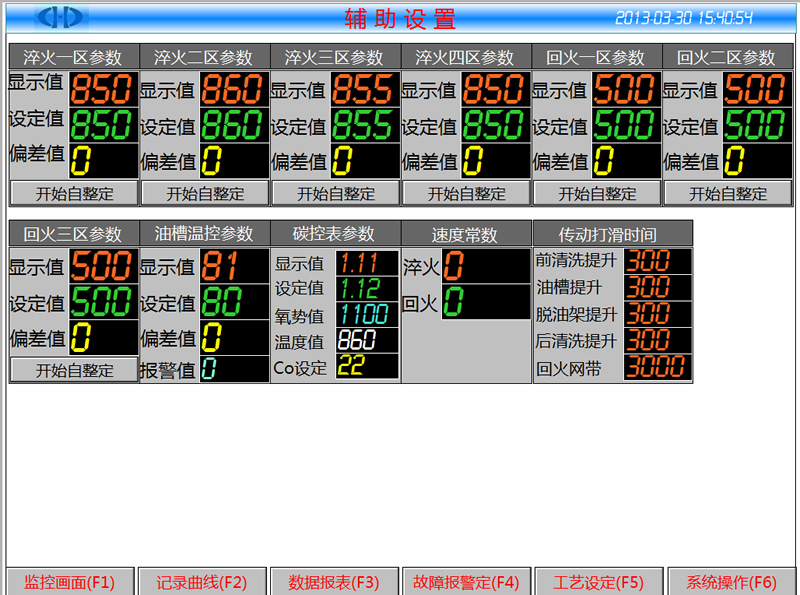Viewport: 800px width, 595px height.
Task: Open 数据报表(F3) screen
Action: (334, 582)
